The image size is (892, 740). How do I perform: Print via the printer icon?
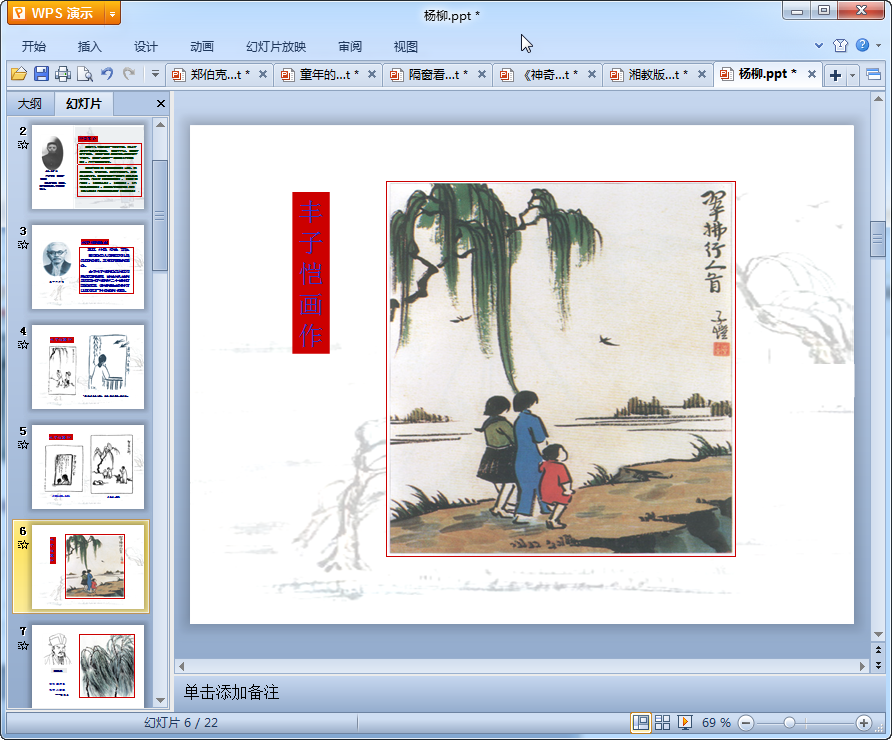[63, 74]
